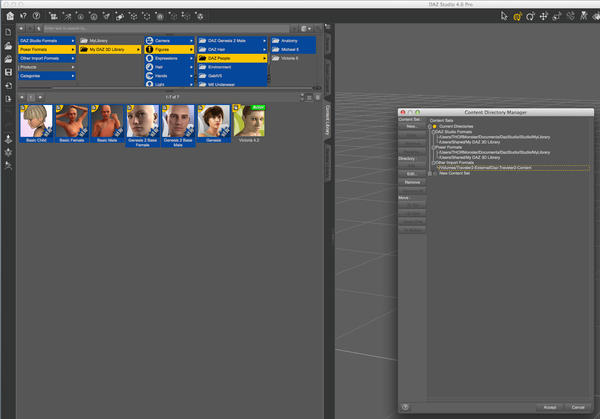Expand the Categories arrow
Viewport: 600px width, 419px height.
click(73, 76)
